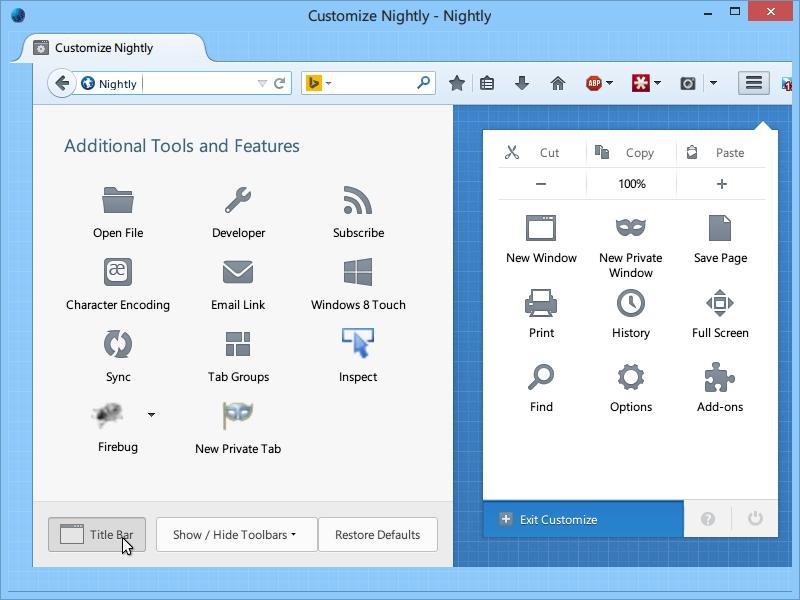Increase zoom with the plus button

pos(721,184)
